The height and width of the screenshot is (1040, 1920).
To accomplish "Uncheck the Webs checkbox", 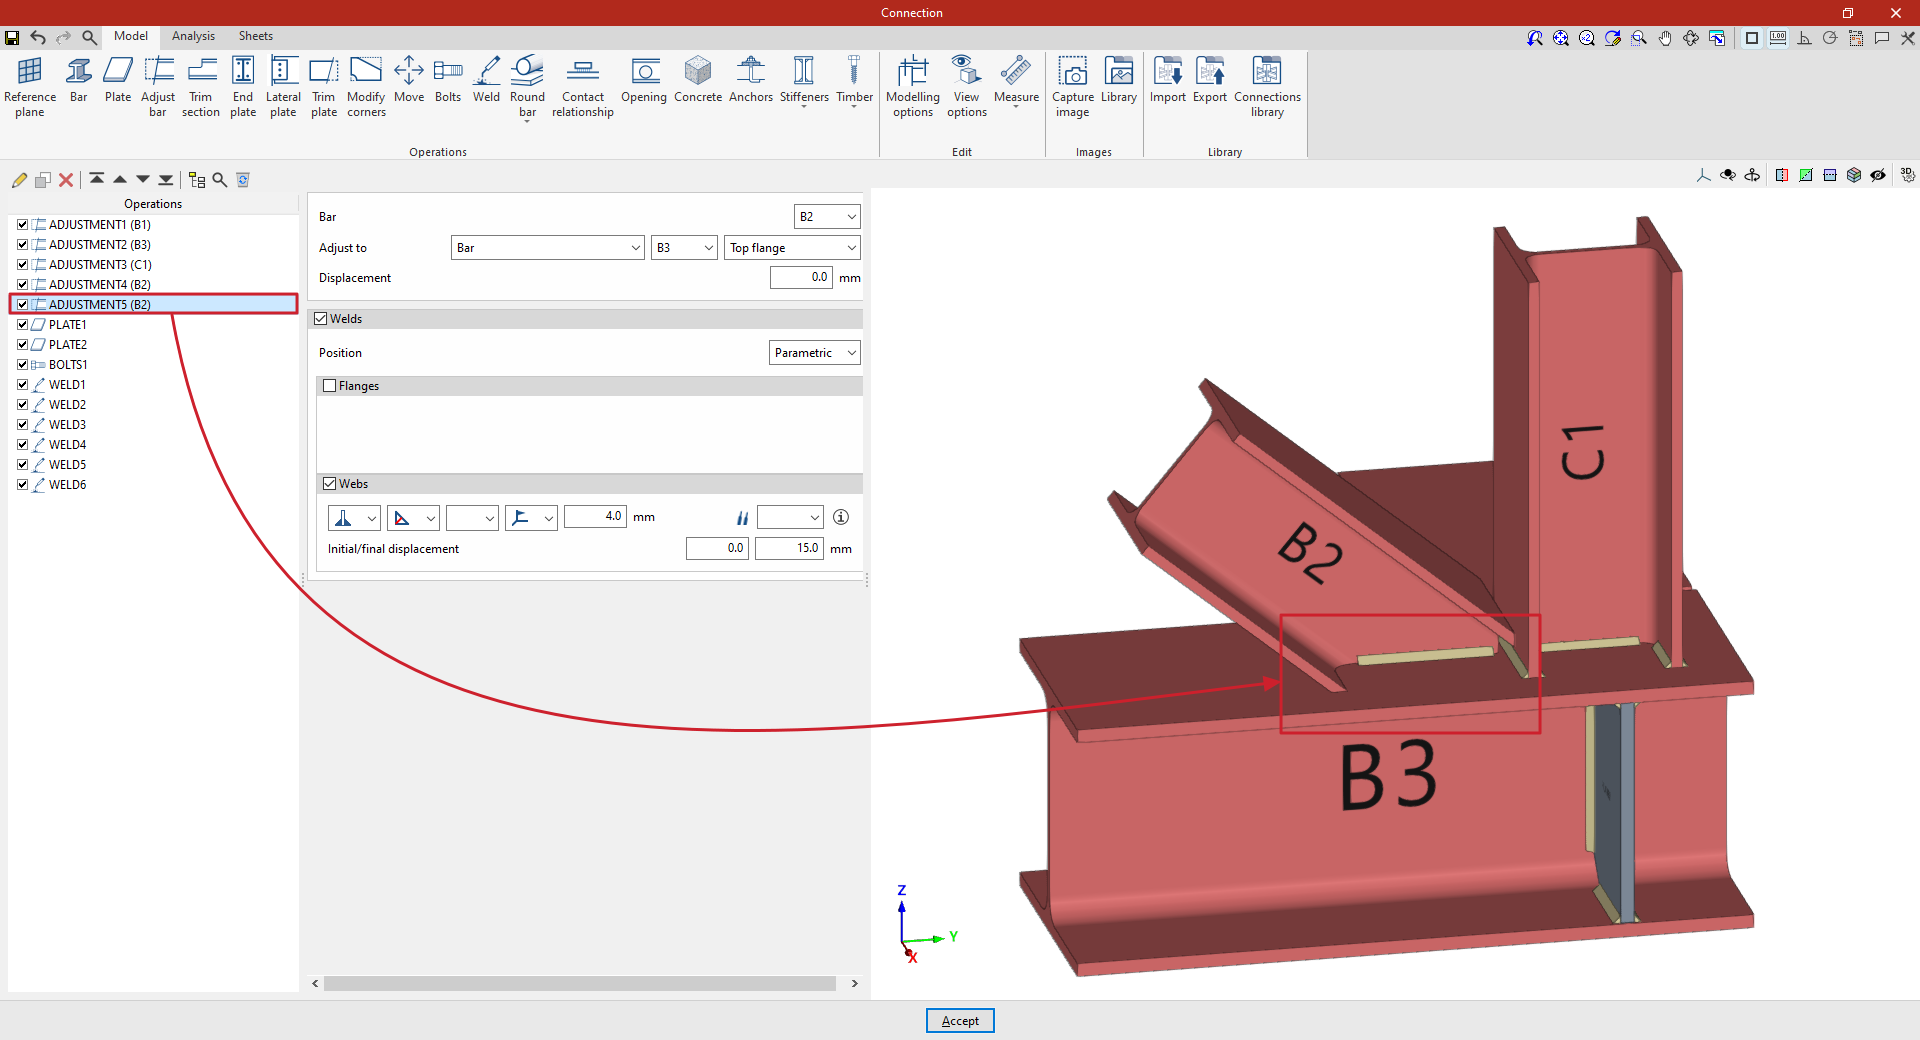I will coord(330,484).
